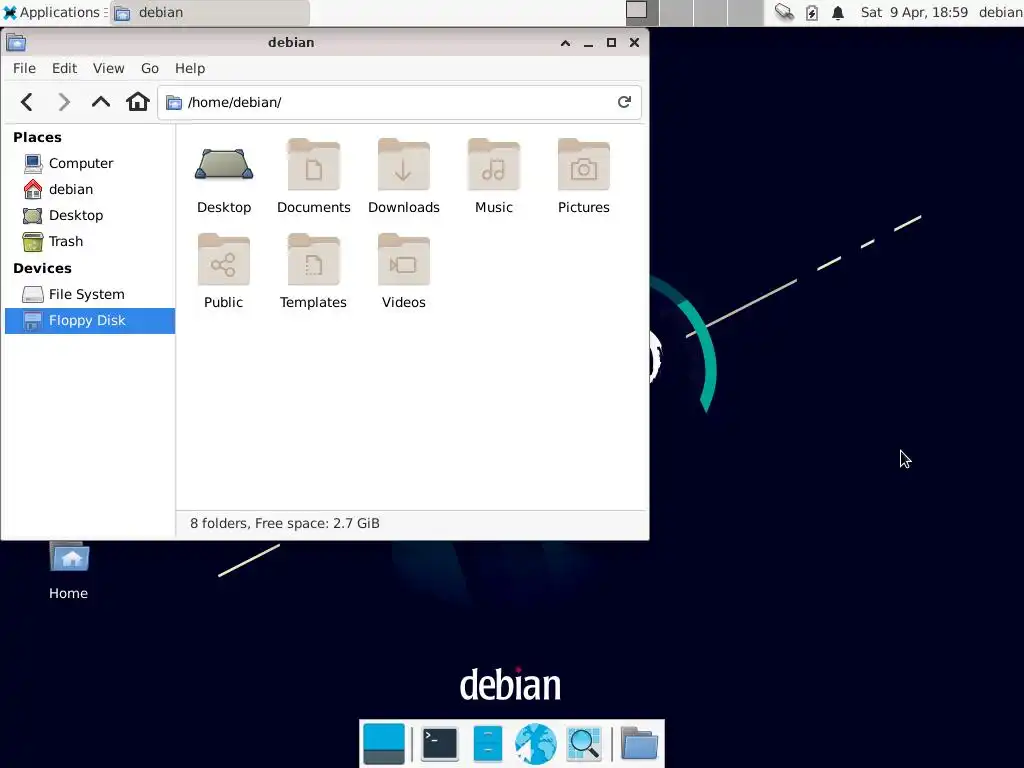Launch Web Browser from the dock
Screen dimensions: 1024x768
tap(536, 744)
